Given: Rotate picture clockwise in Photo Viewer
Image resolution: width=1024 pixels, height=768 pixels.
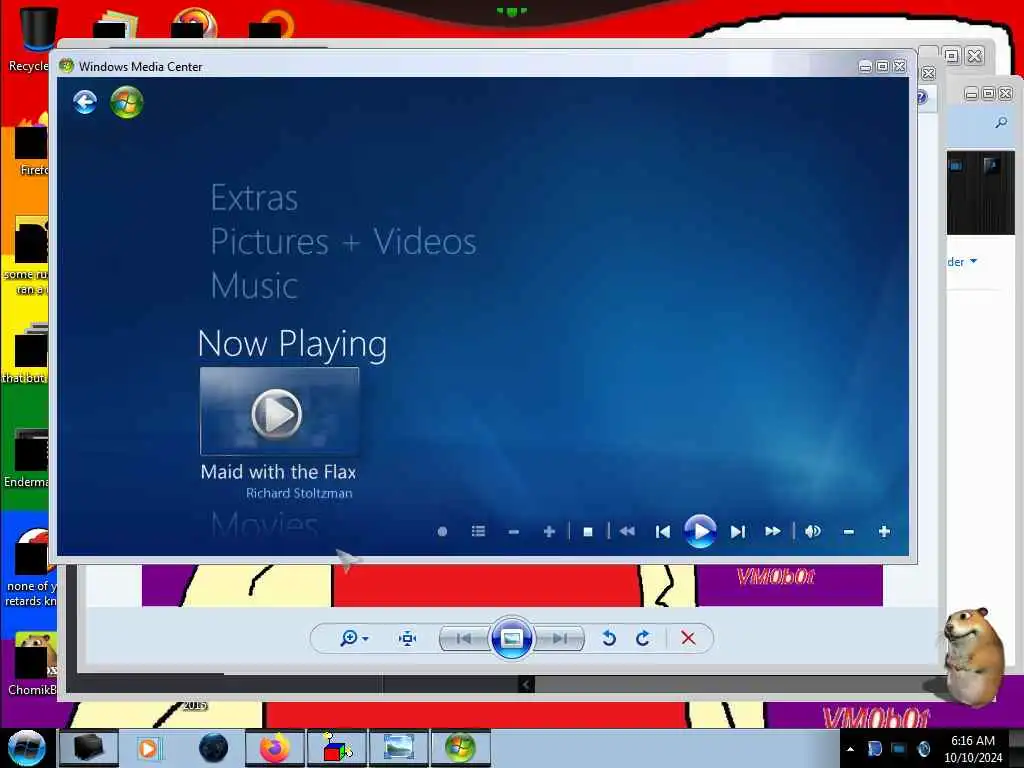Looking at the screenshot, I should 643,638.
